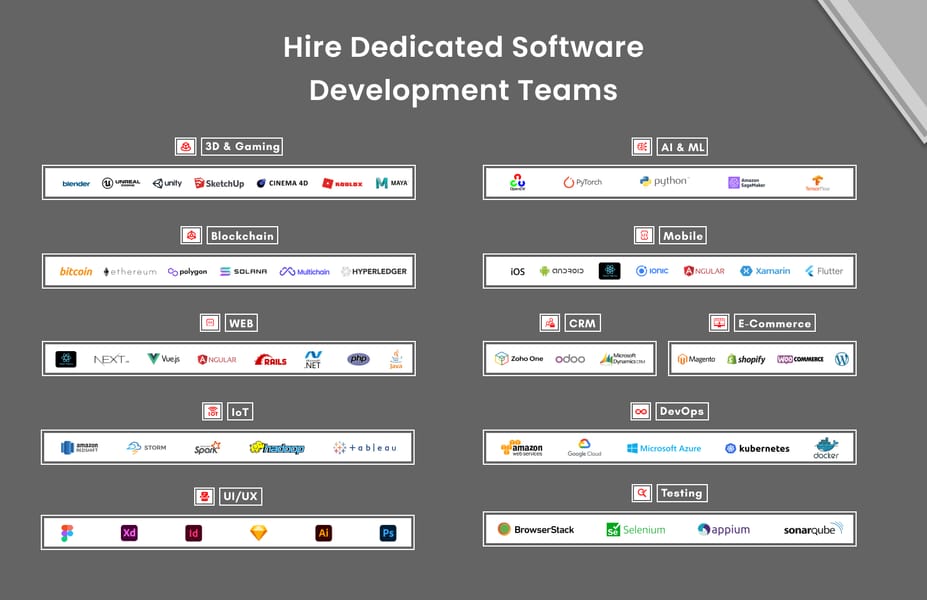Select the Selenium logo

(636, 530)
